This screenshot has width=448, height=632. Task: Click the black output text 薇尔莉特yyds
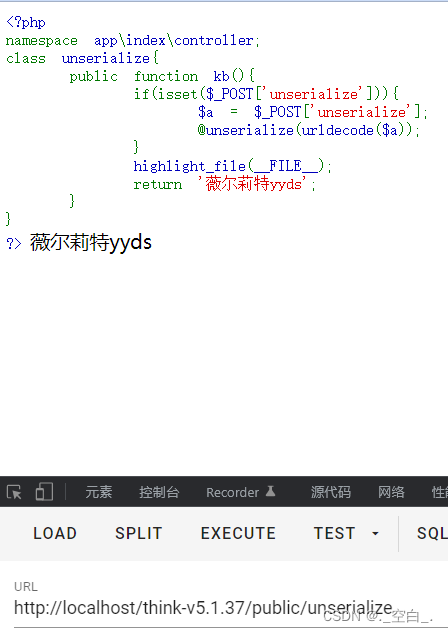[x=91, y=243]
